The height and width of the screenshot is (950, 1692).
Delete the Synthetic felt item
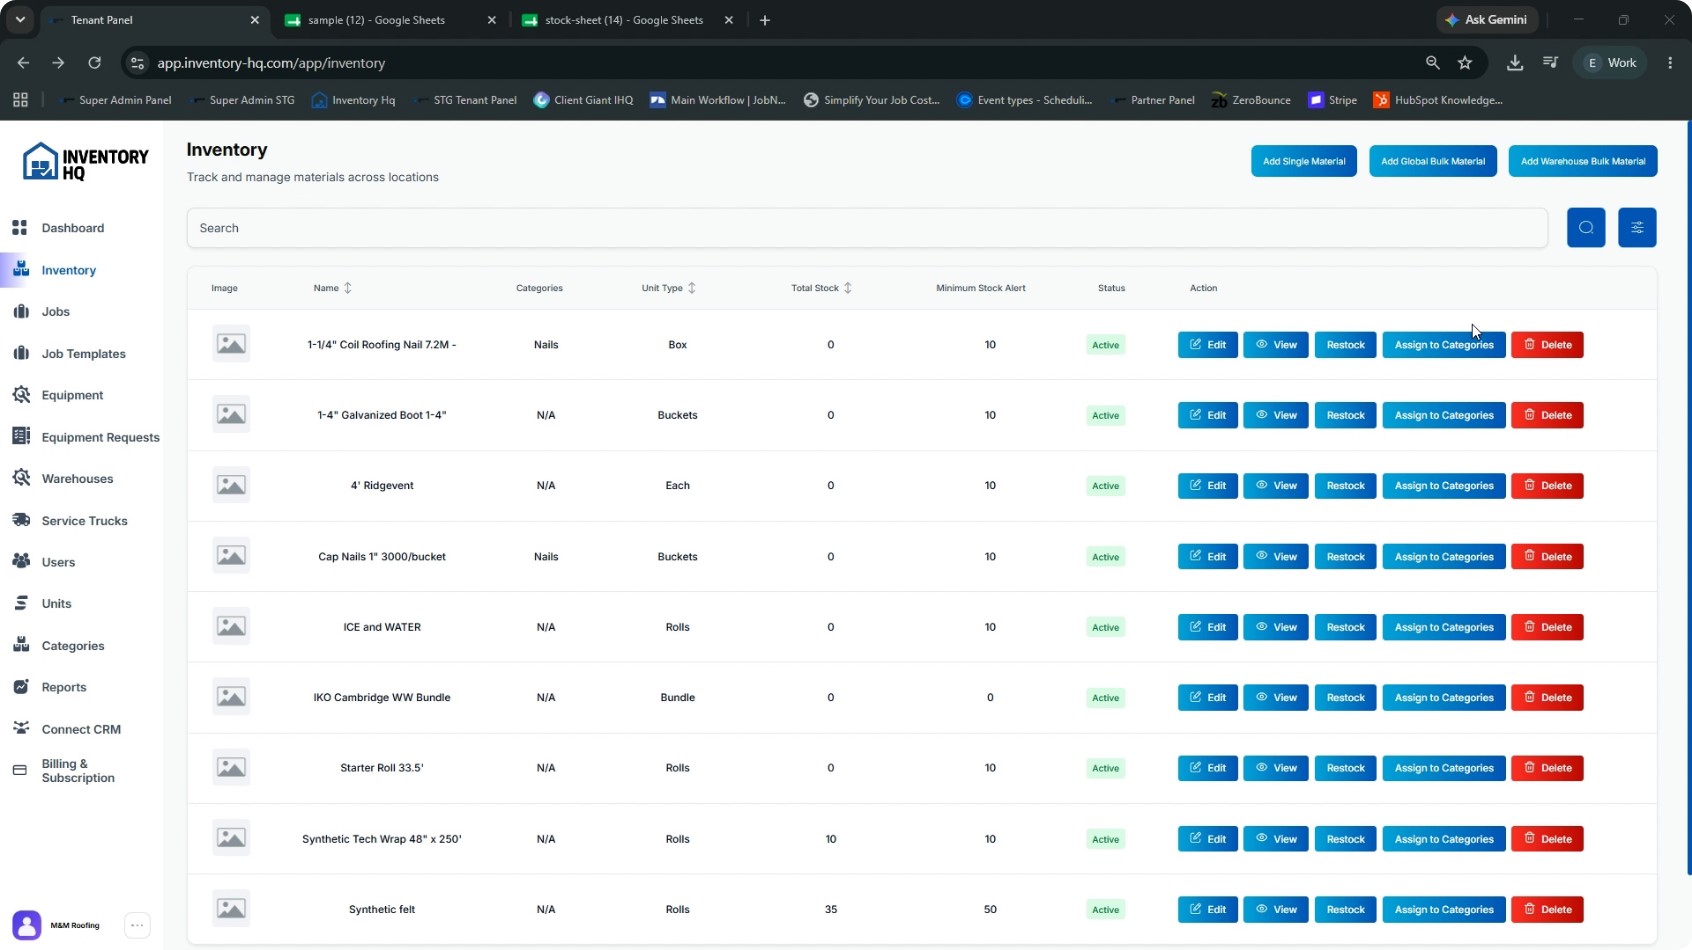1547,909
